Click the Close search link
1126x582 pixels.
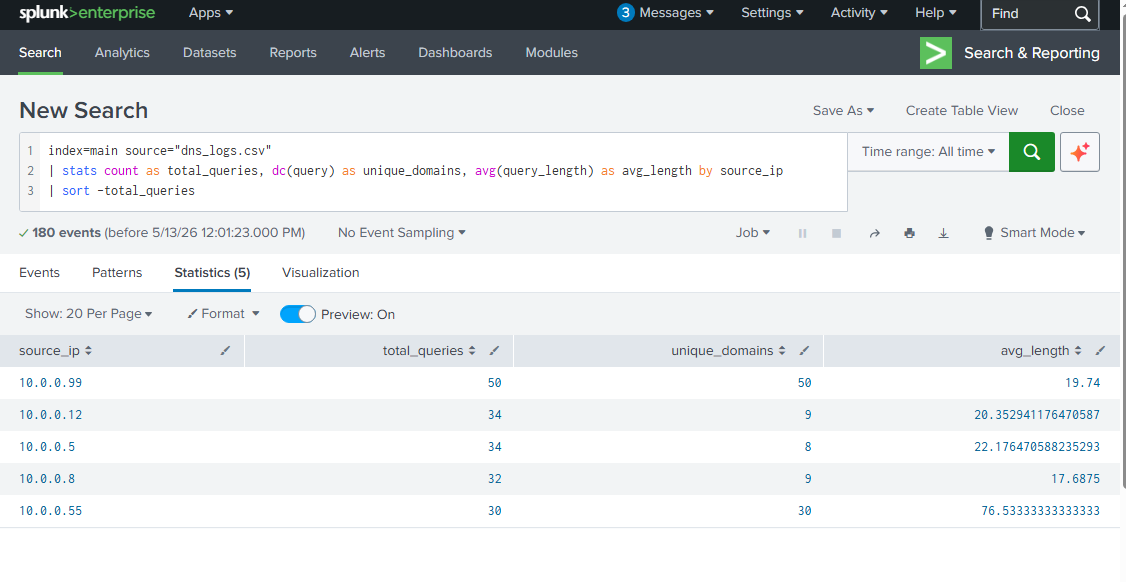point(1067,111)
